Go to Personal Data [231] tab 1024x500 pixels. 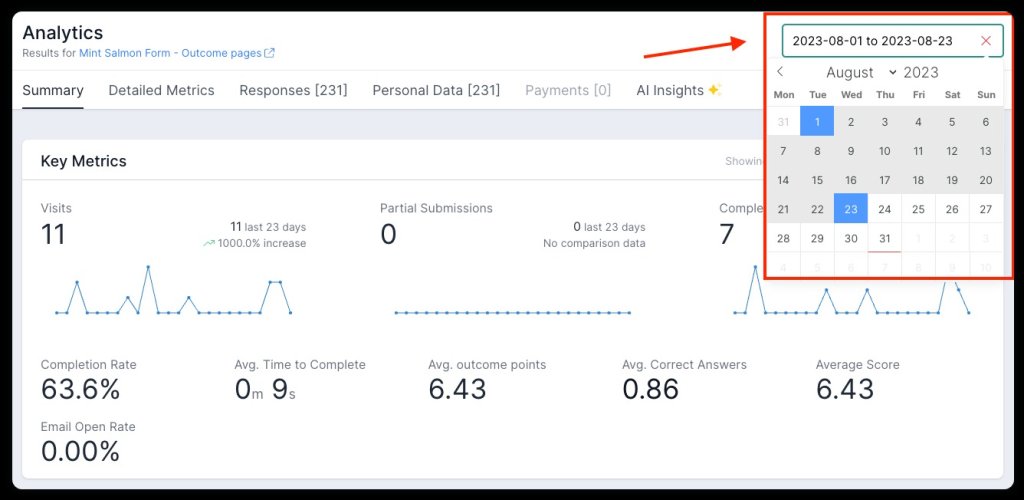pos(436,90)
